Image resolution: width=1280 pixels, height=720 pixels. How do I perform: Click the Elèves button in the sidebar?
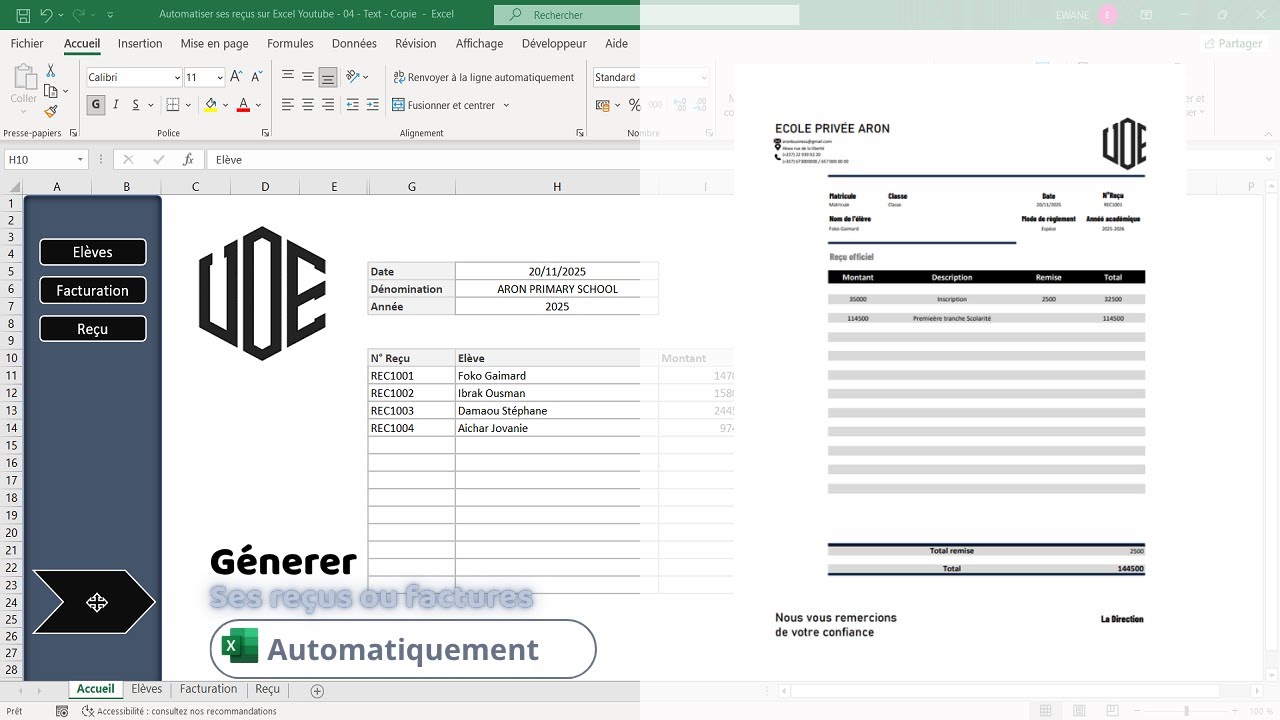click(x=93, y=252)
